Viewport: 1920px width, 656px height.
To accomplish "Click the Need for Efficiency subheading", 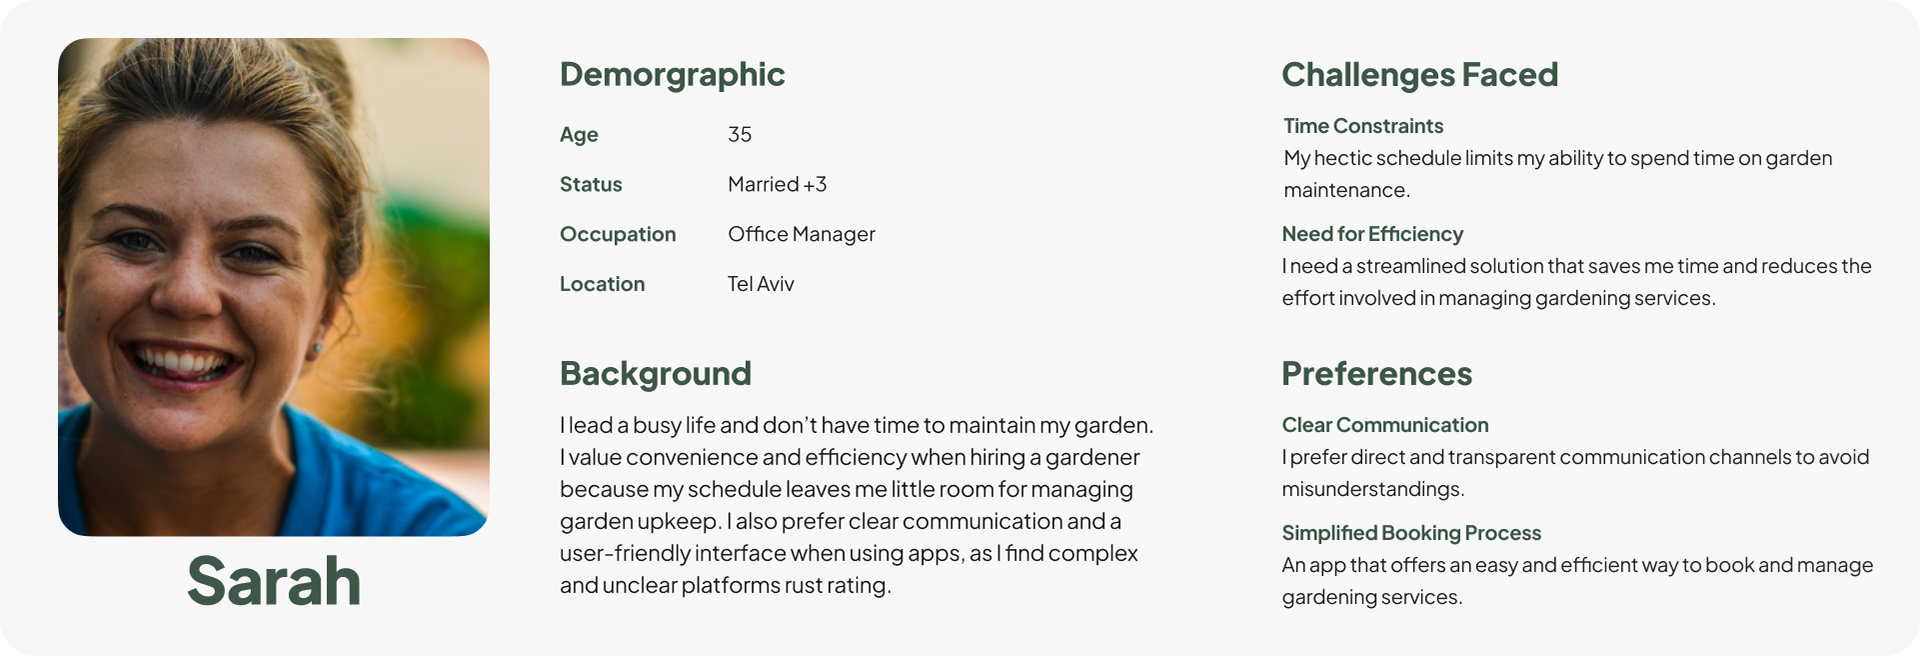I will click(x=1372, y=234).
